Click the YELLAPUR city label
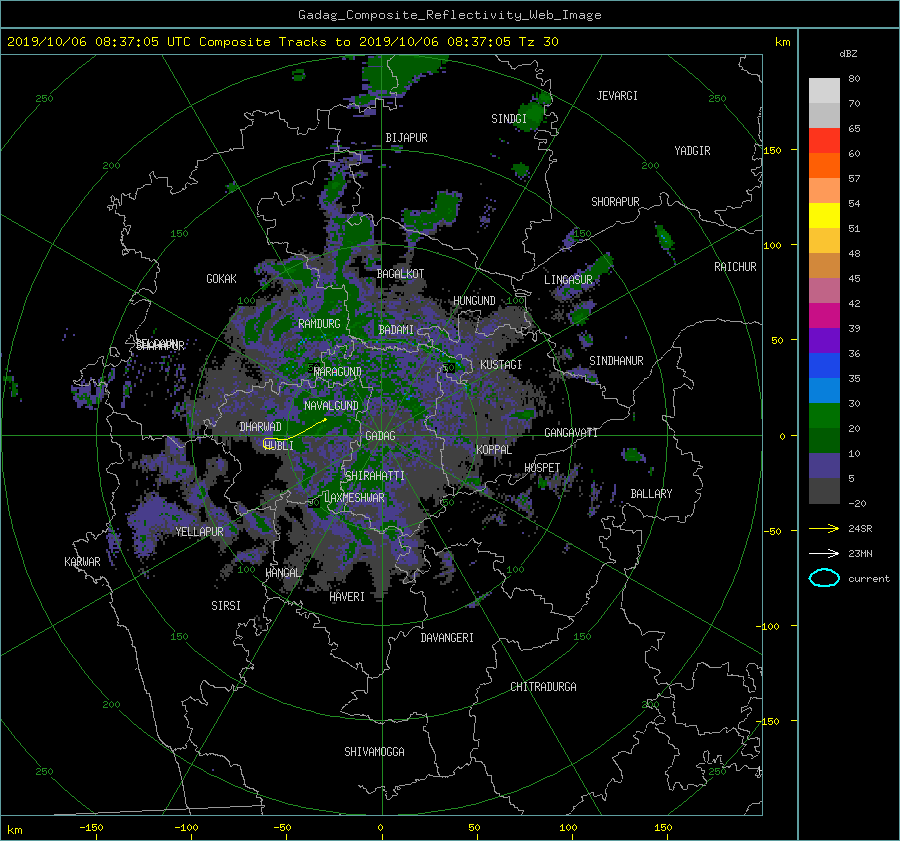900x841 pixels. [x=199, y=532]
